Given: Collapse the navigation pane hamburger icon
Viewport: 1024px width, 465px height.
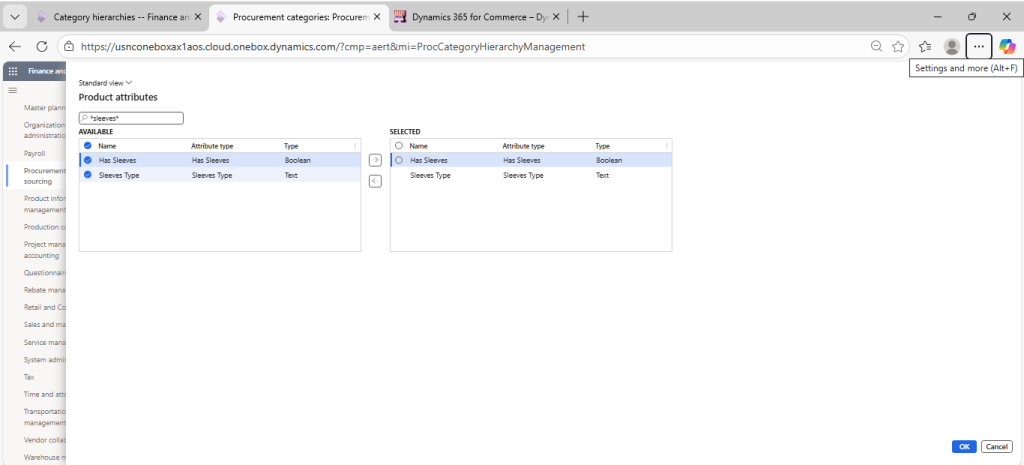Looking at the screenshot, I should (x=13, y=90).
